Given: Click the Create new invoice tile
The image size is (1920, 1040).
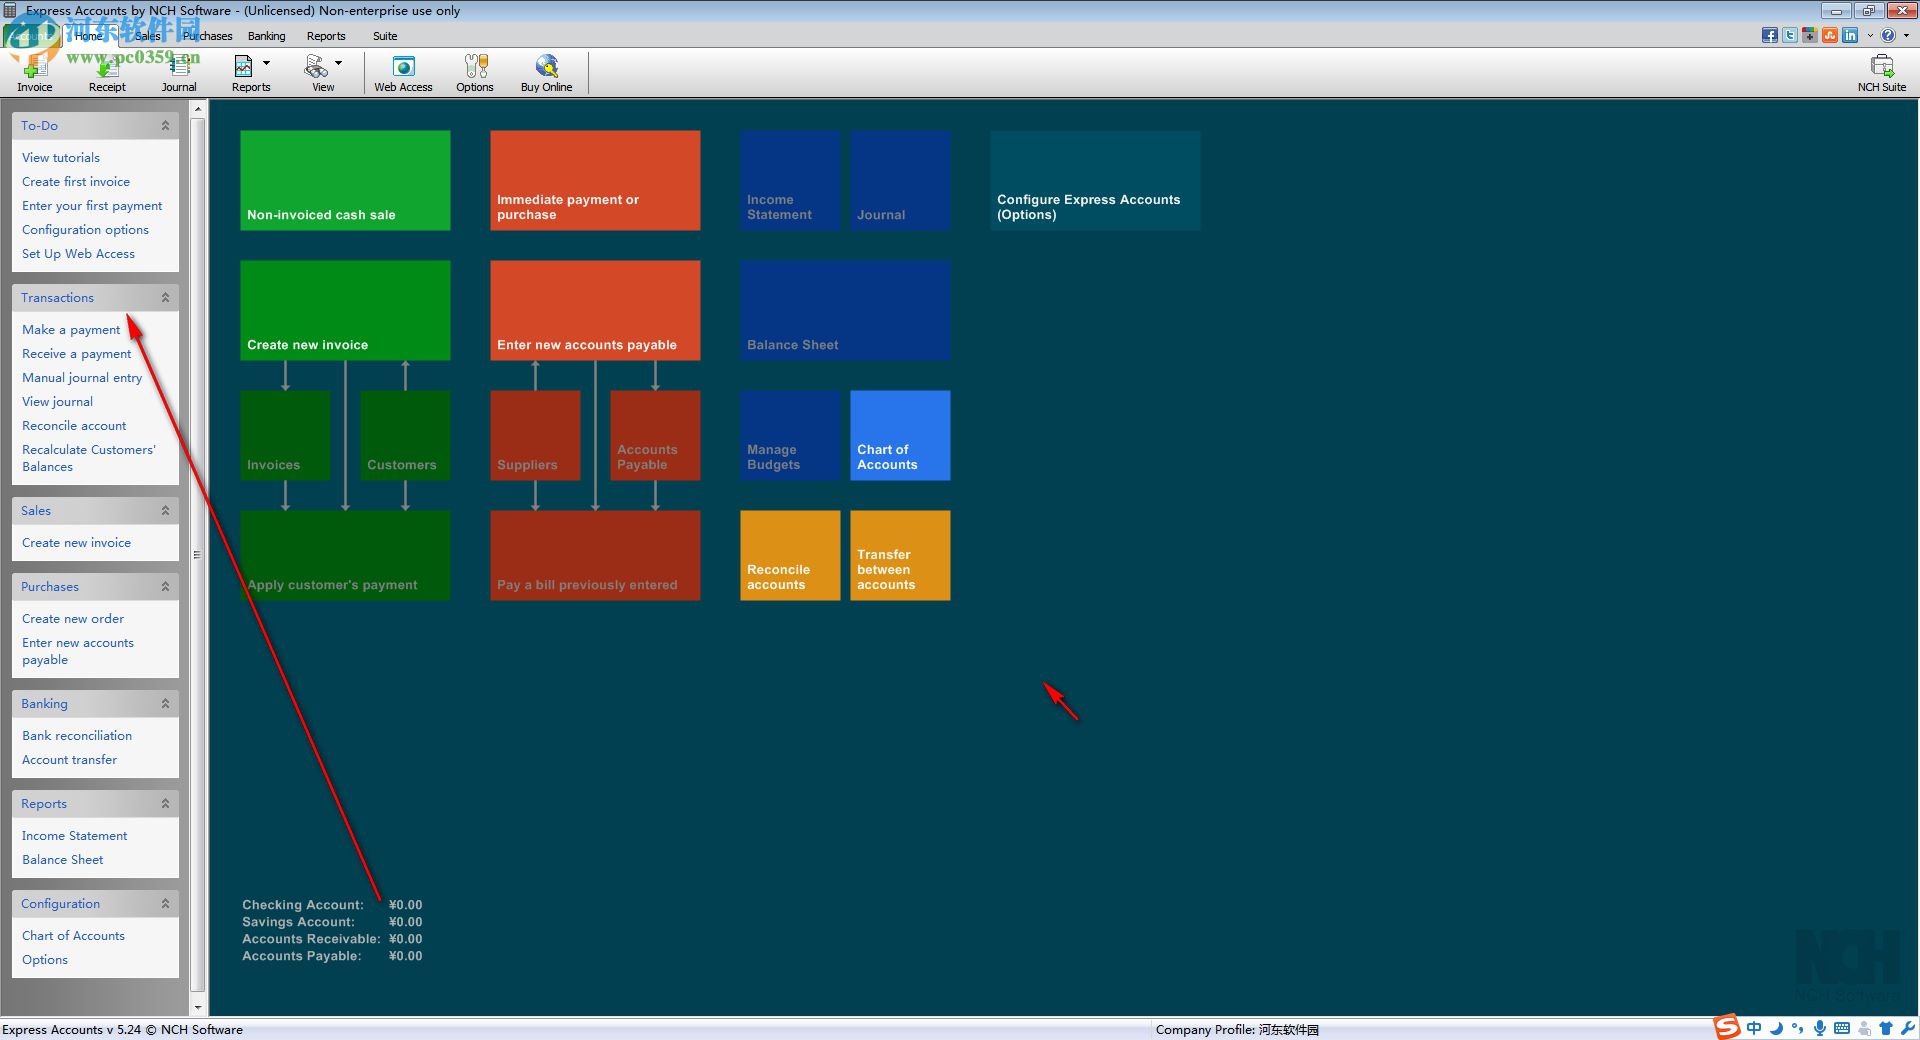Looking at the screenshot, I should point(345,311).
